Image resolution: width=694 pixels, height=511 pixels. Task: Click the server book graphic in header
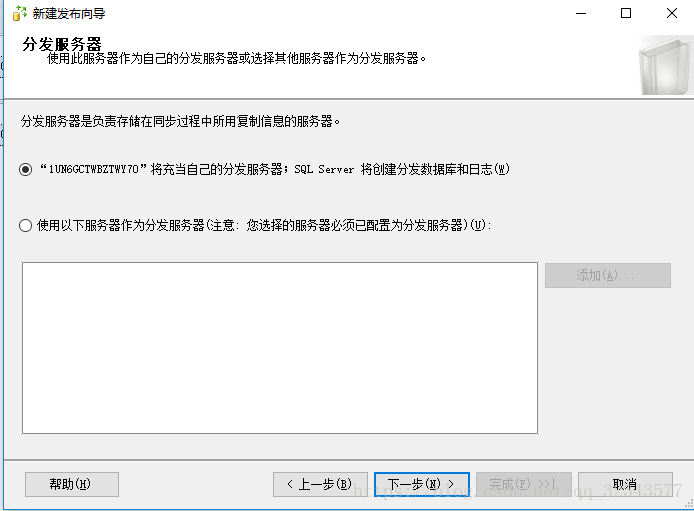point(665,65)
